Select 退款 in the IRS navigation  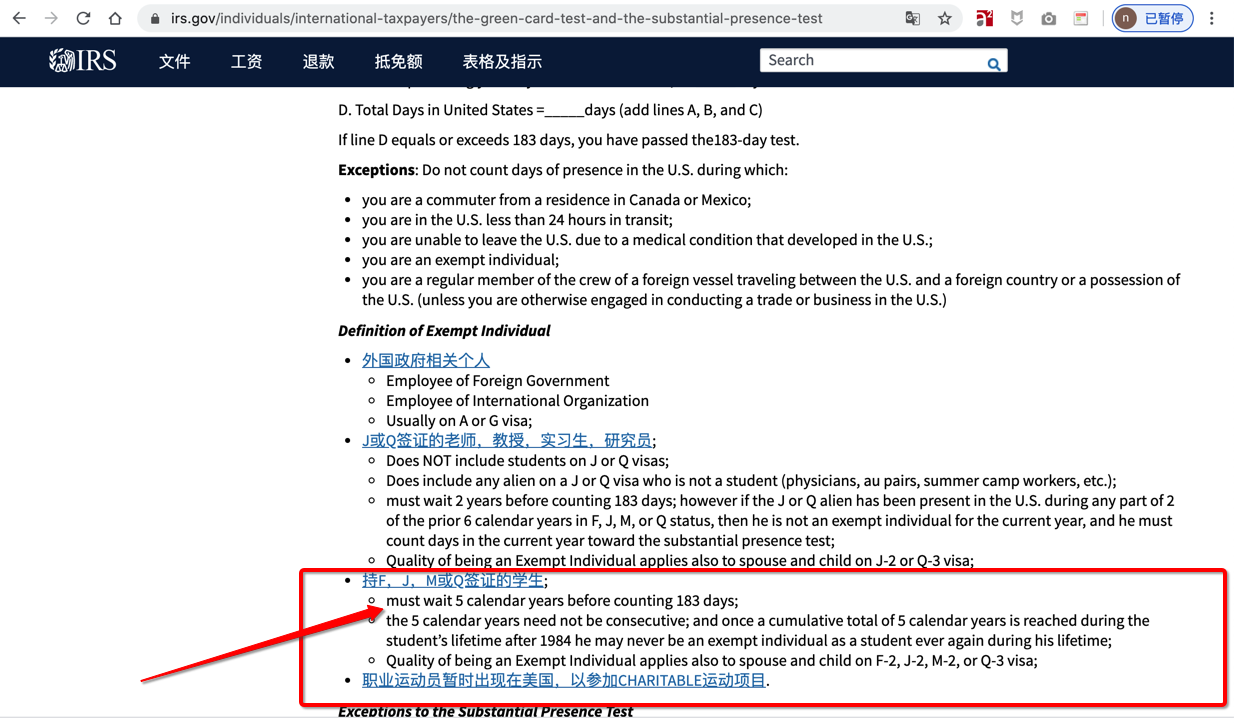(x=318, y=62)
